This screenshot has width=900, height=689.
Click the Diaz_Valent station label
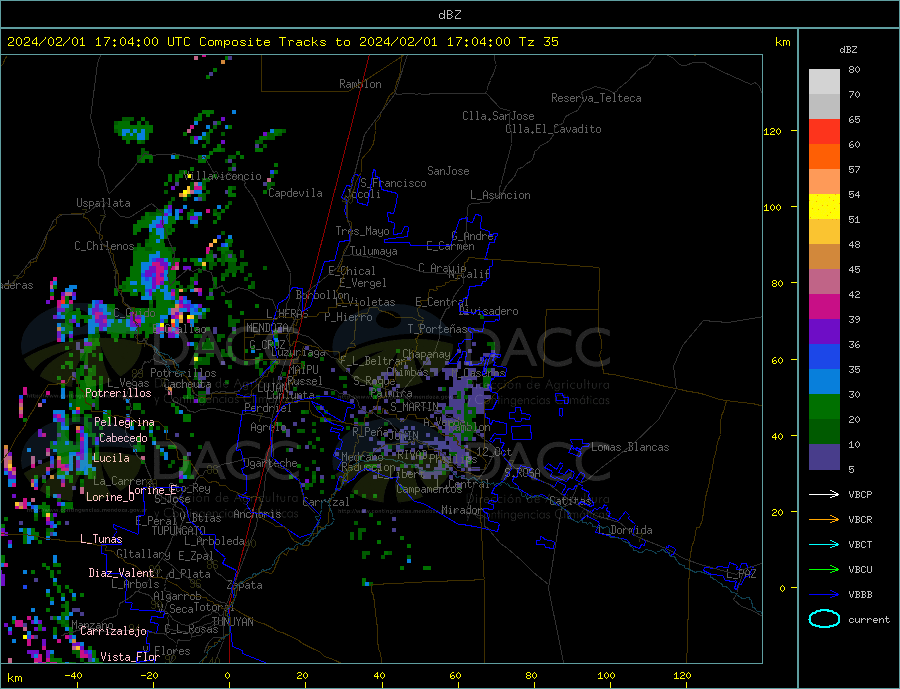[121, 573]
